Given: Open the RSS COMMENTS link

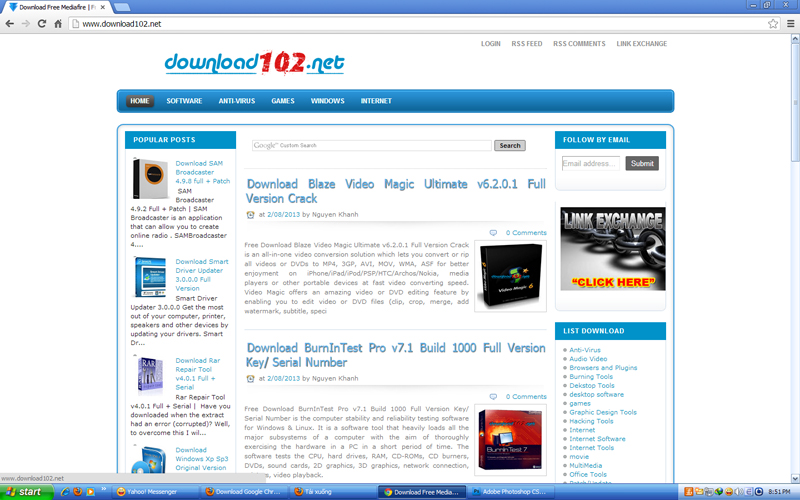Looking at the screenshot, I should coord(579,44).
